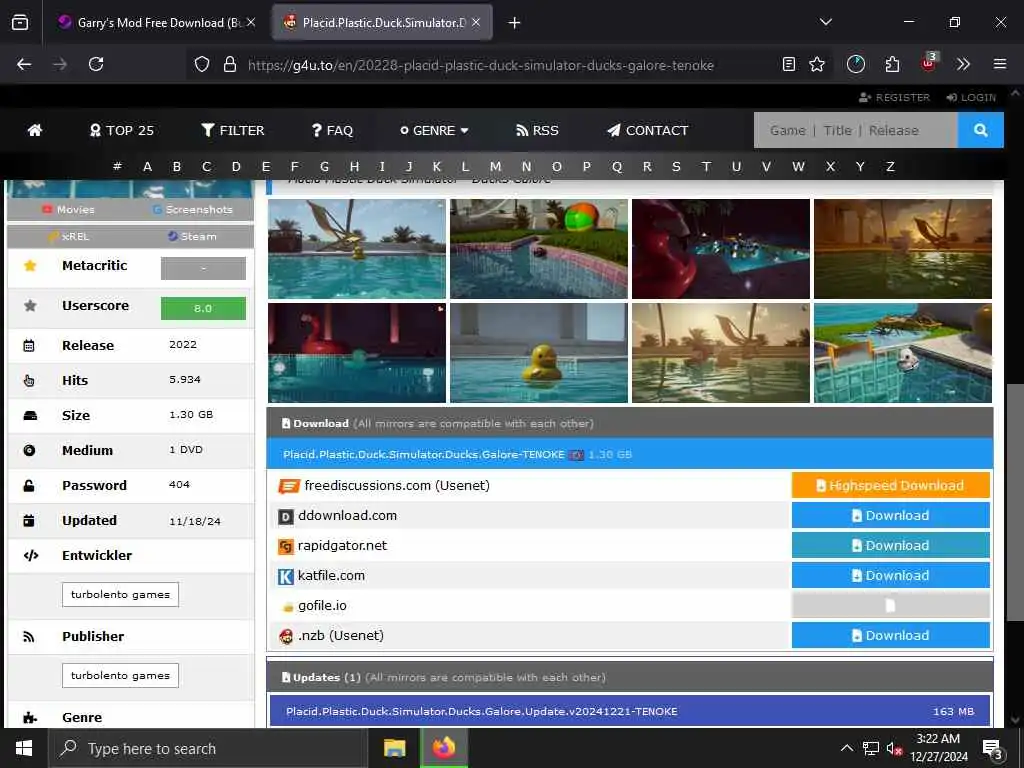Open the notification center icon

pos(993,749)
